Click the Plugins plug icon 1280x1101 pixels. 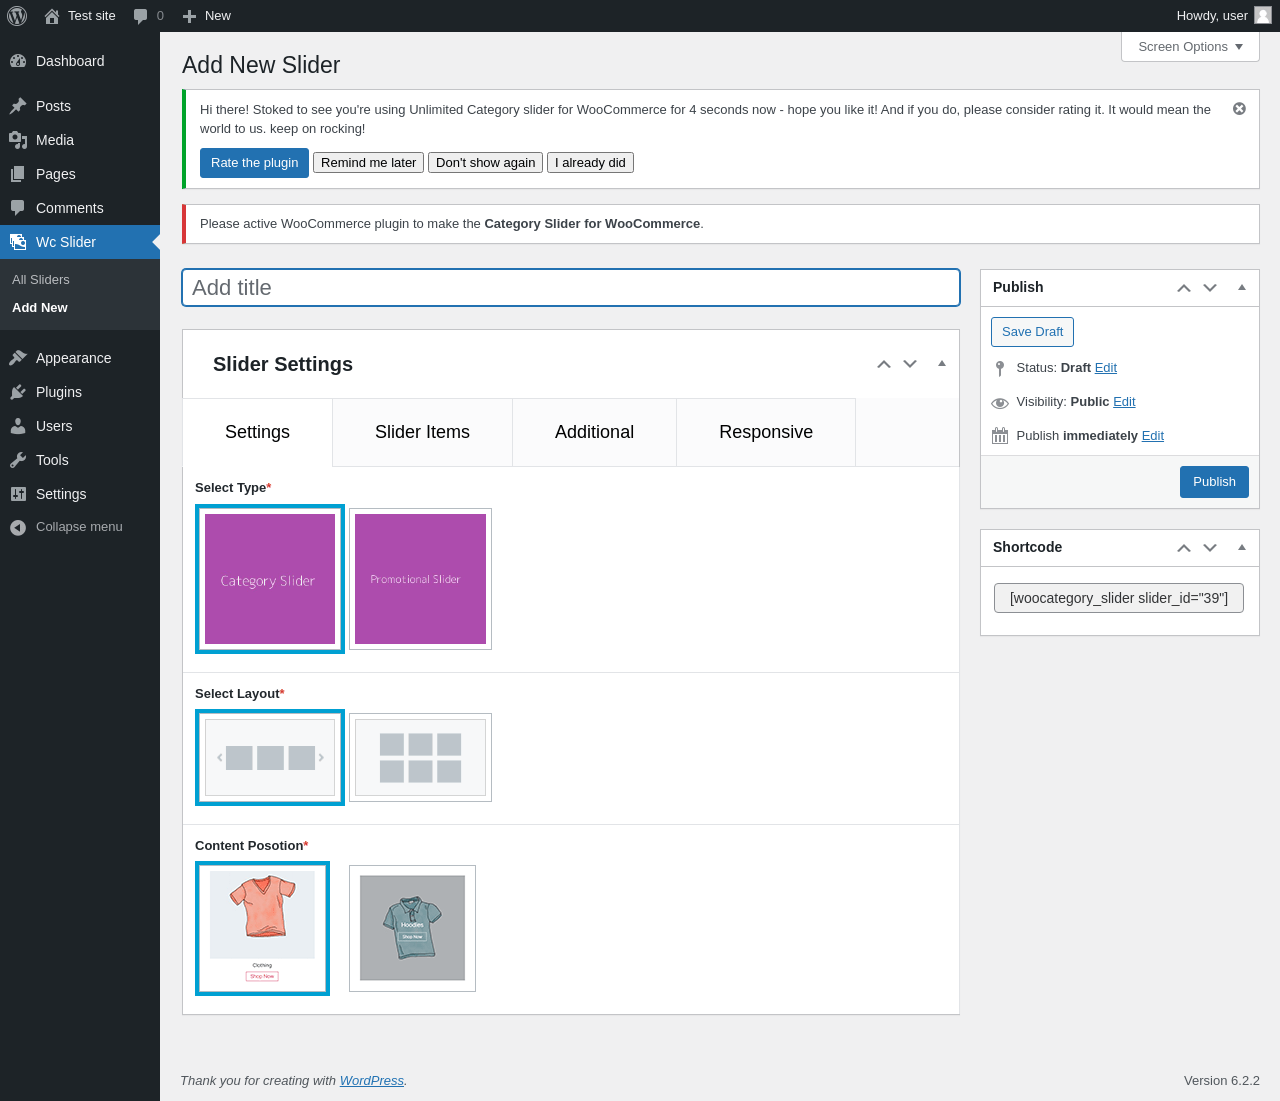18,392
